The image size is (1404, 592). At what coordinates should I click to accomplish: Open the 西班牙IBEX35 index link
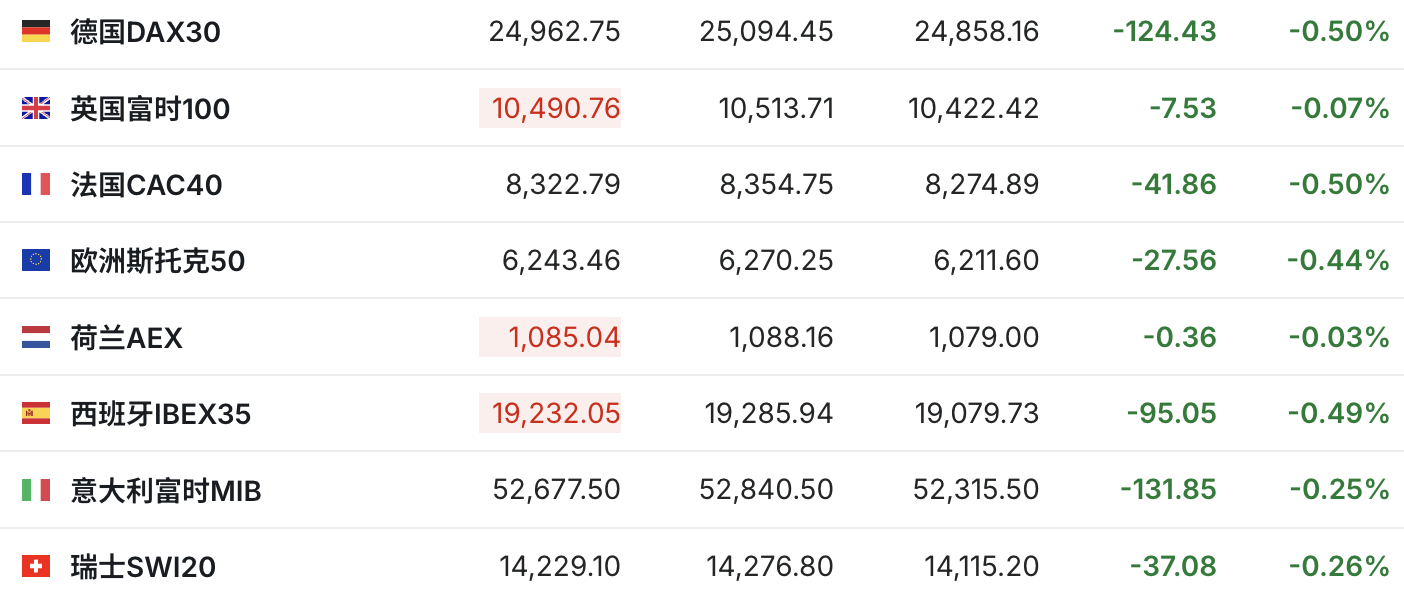tap(161, 414)
